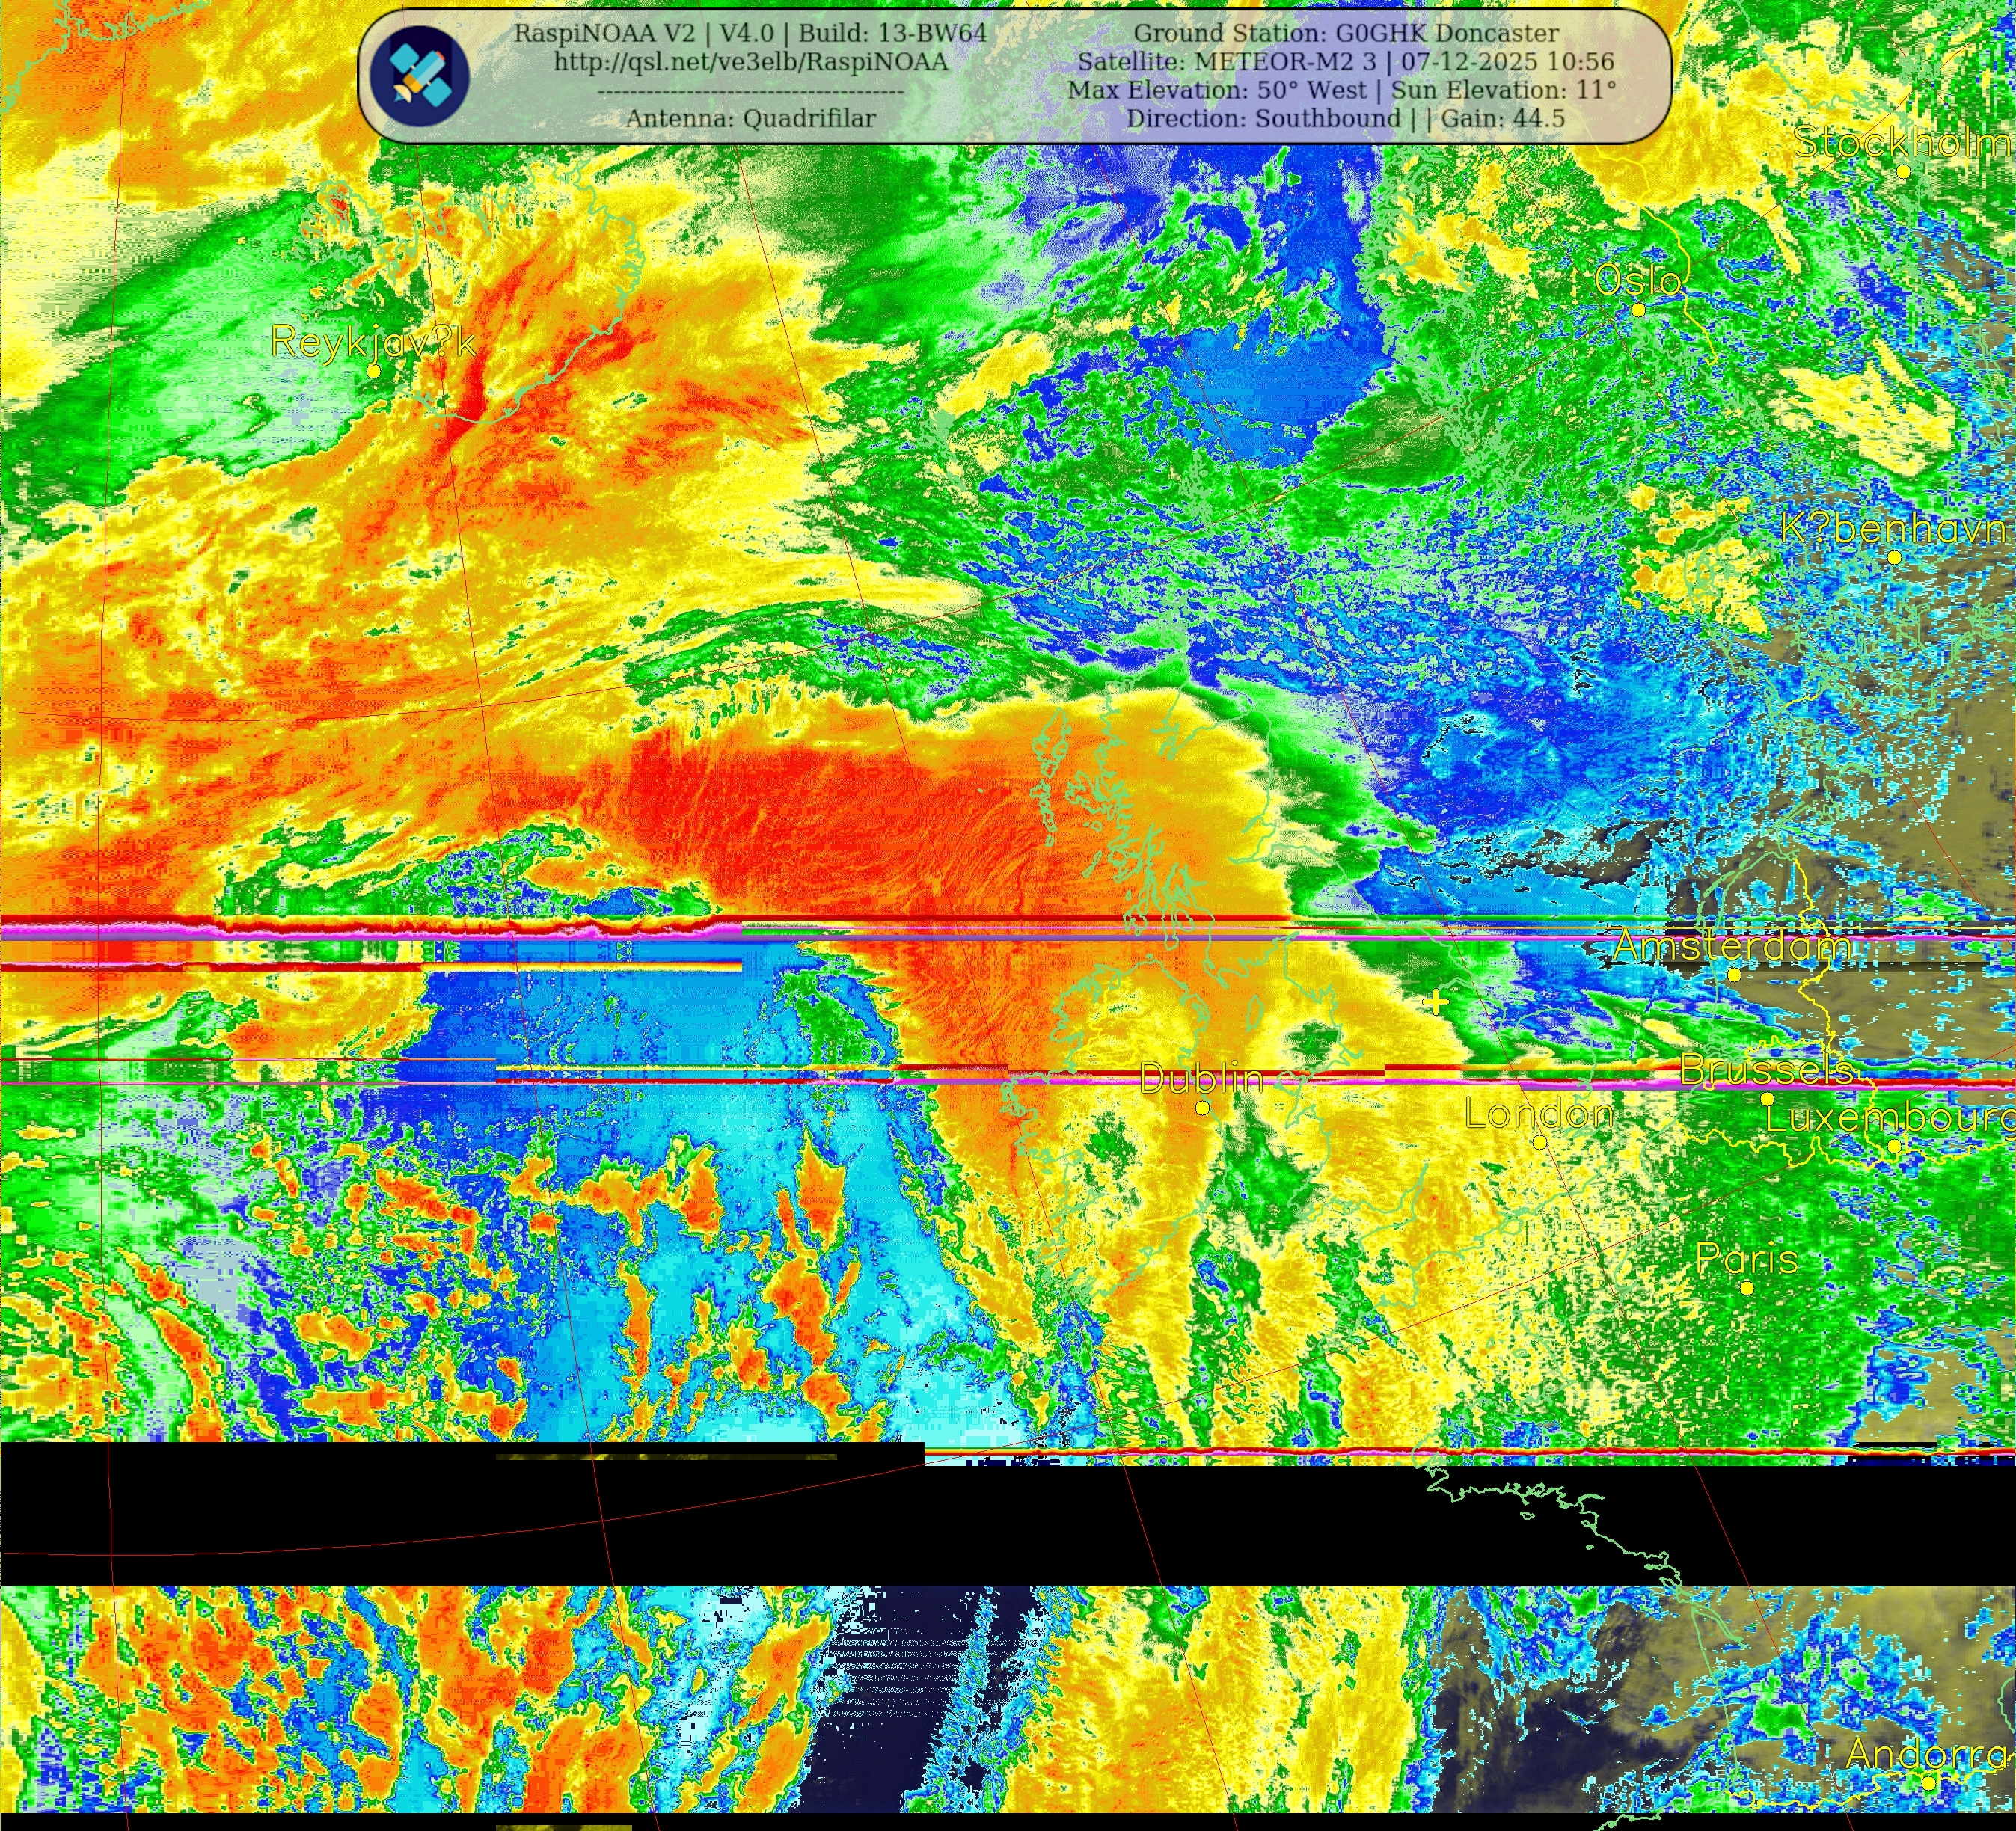The height and width of the screenshot is (1831, 2016).
Task: Click the Amsterdam map label text
Action: point(1732,945)
